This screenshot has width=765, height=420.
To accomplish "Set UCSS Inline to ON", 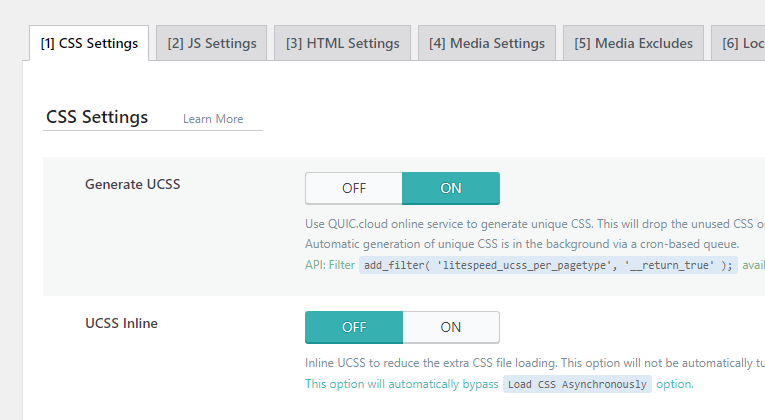I will click(x=451, y=327).
